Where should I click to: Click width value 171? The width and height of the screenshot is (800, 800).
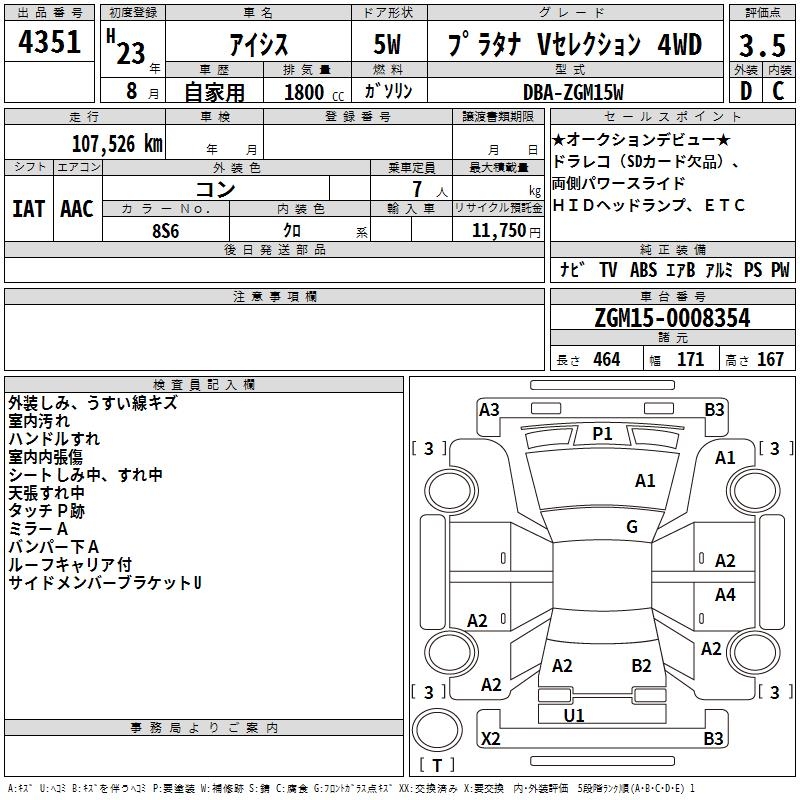click(690, 359)
